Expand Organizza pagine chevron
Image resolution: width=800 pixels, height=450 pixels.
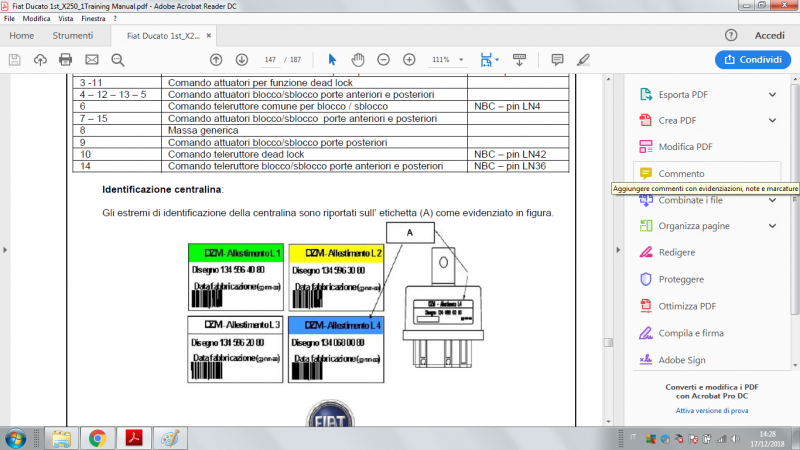point(772,226)
